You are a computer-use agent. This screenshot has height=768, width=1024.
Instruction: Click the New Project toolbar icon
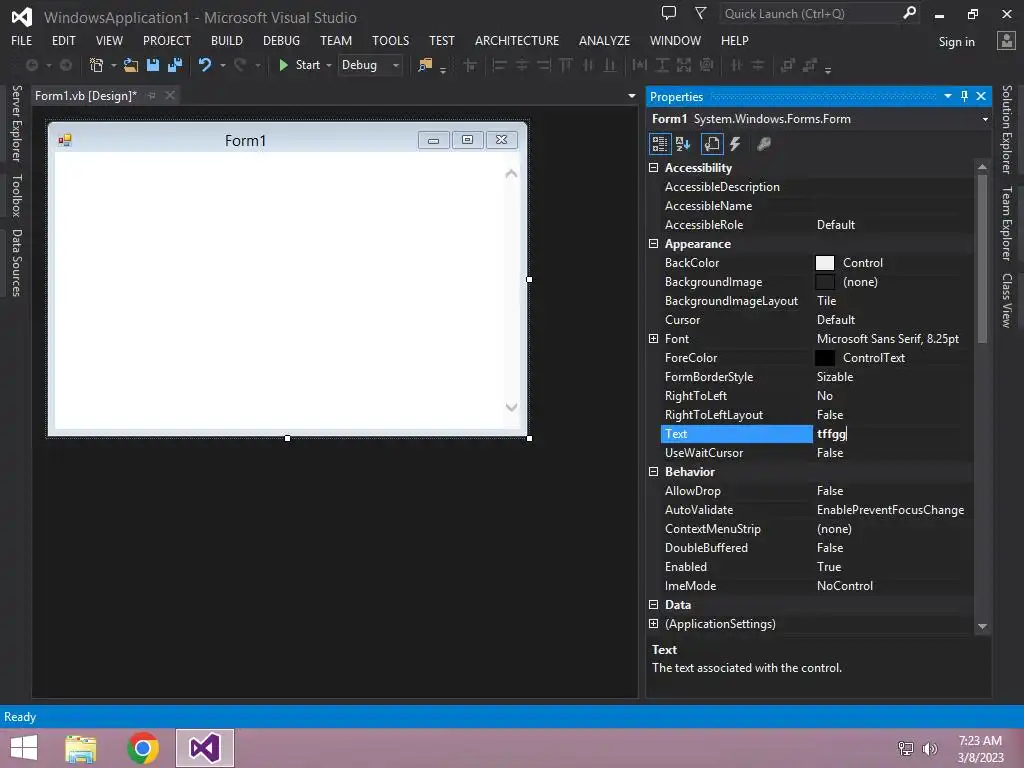tap(97, 65)
